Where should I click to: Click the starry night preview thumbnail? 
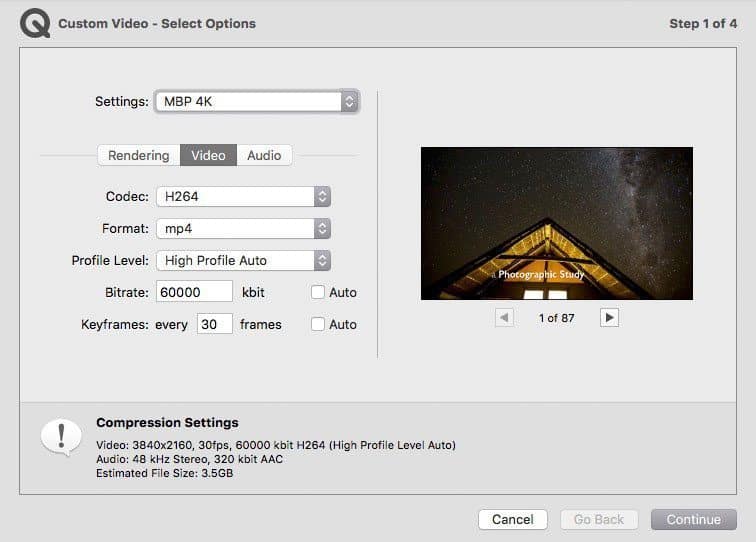coord(556,223)
